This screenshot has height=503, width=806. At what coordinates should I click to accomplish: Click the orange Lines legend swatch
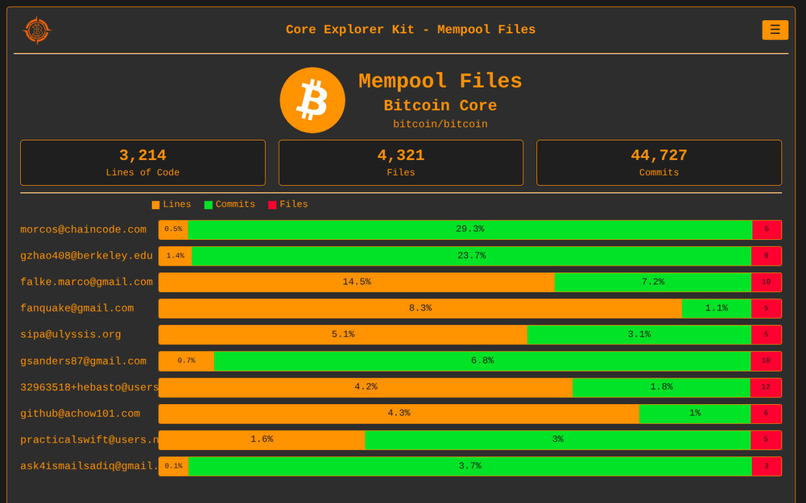156,205
